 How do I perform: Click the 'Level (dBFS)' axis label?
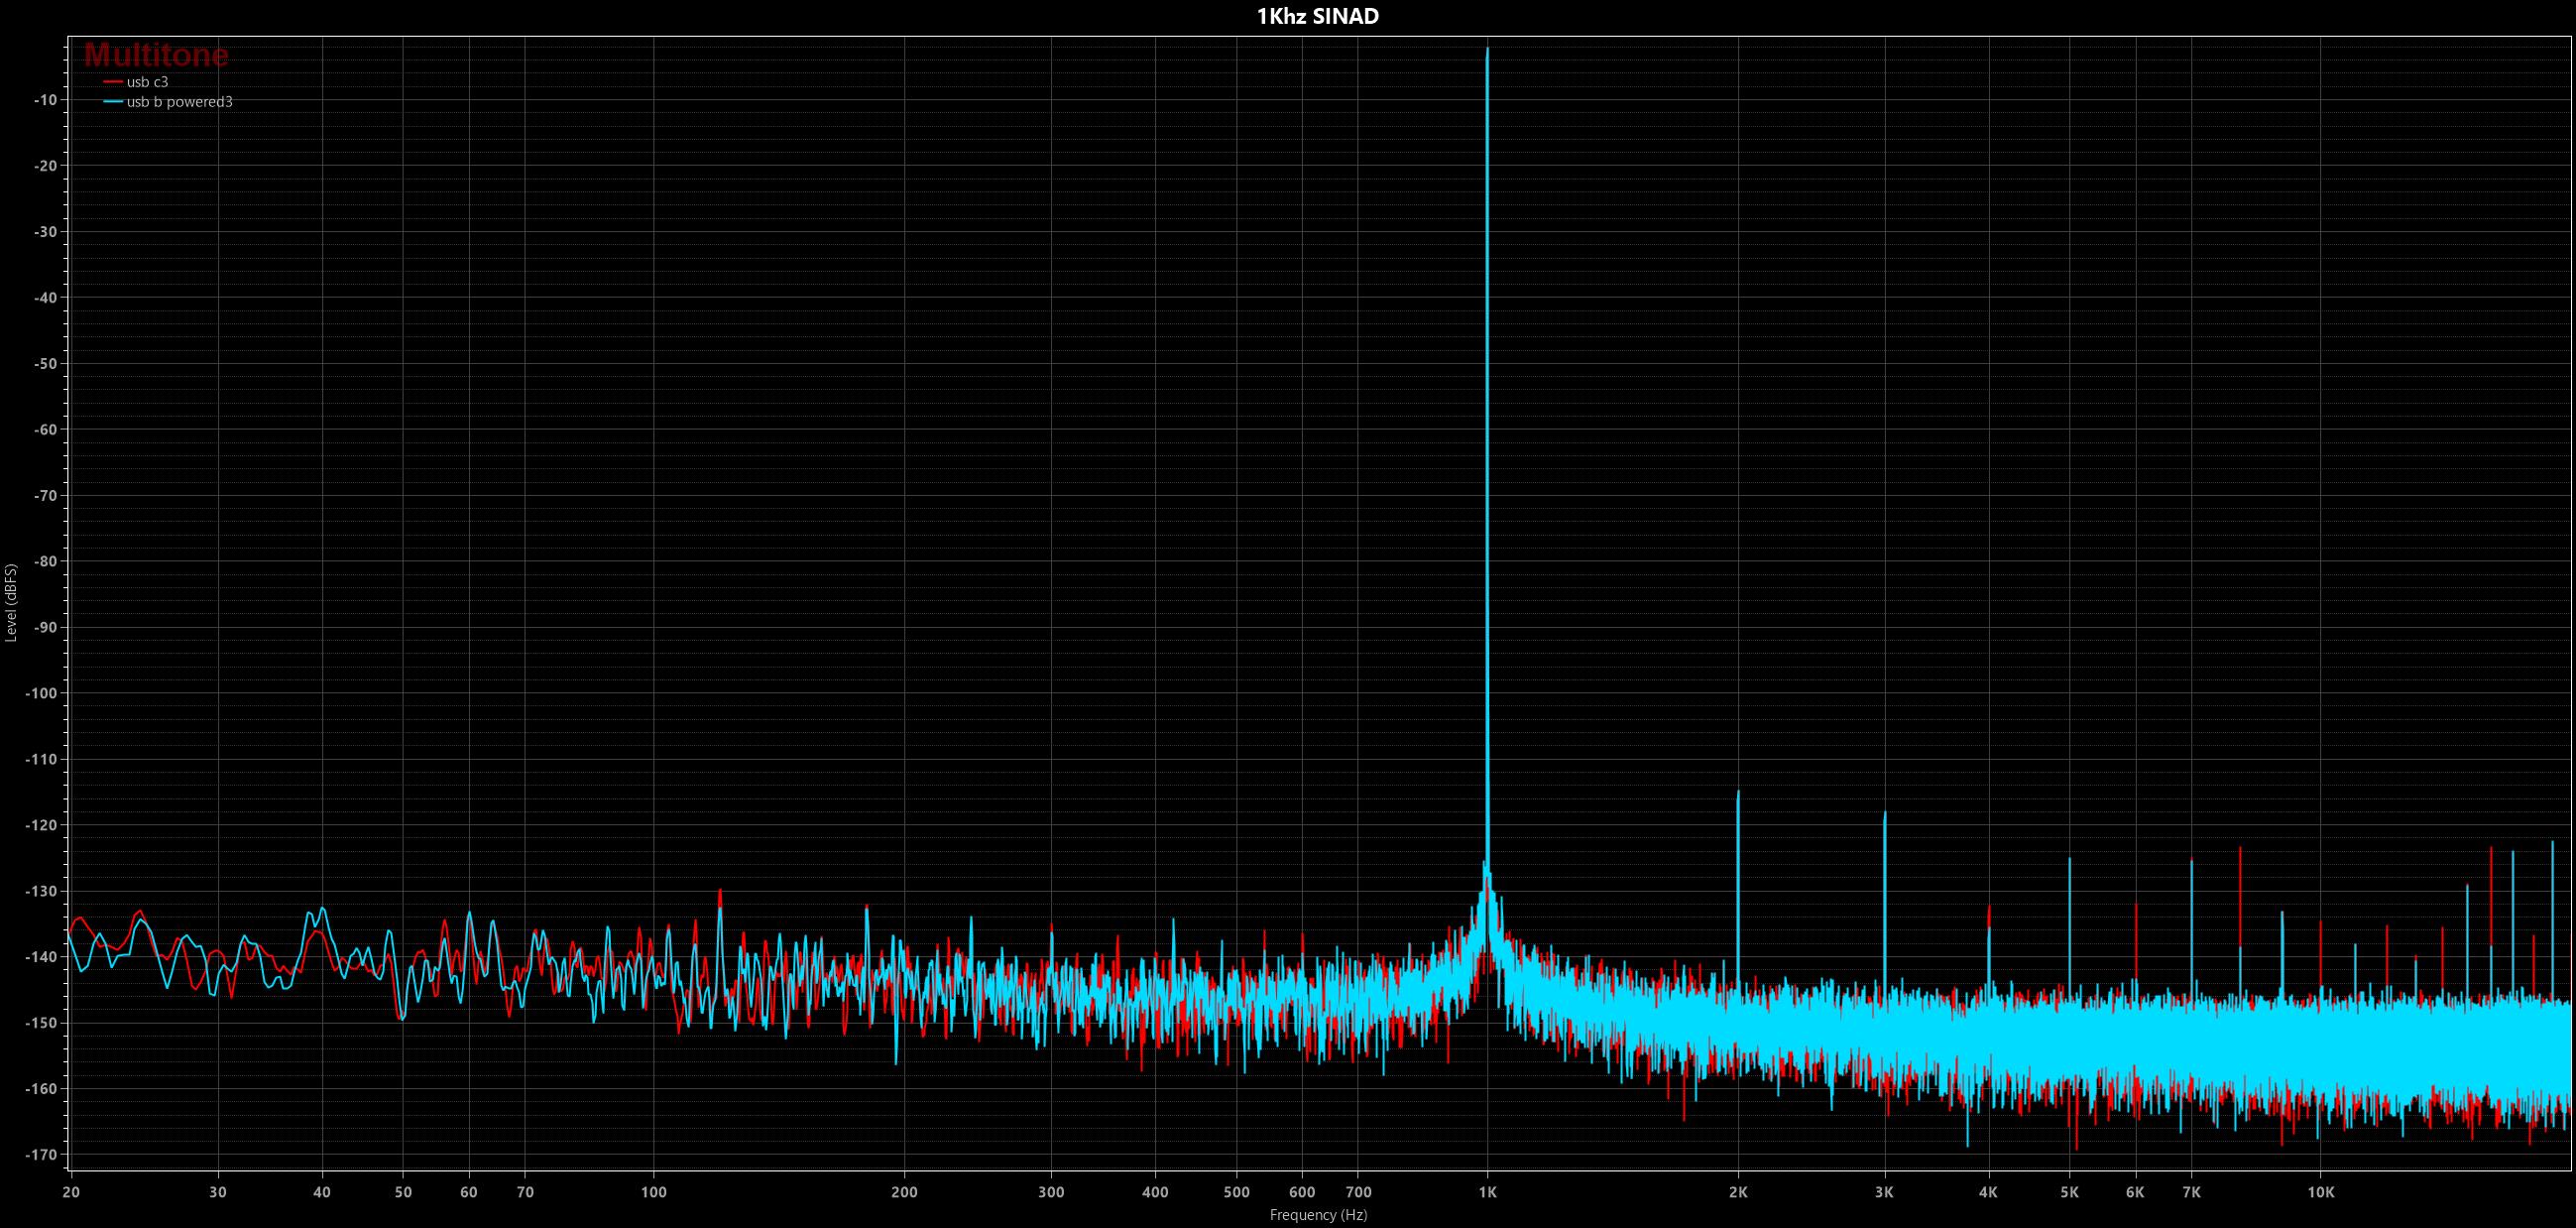coord(11,602)
